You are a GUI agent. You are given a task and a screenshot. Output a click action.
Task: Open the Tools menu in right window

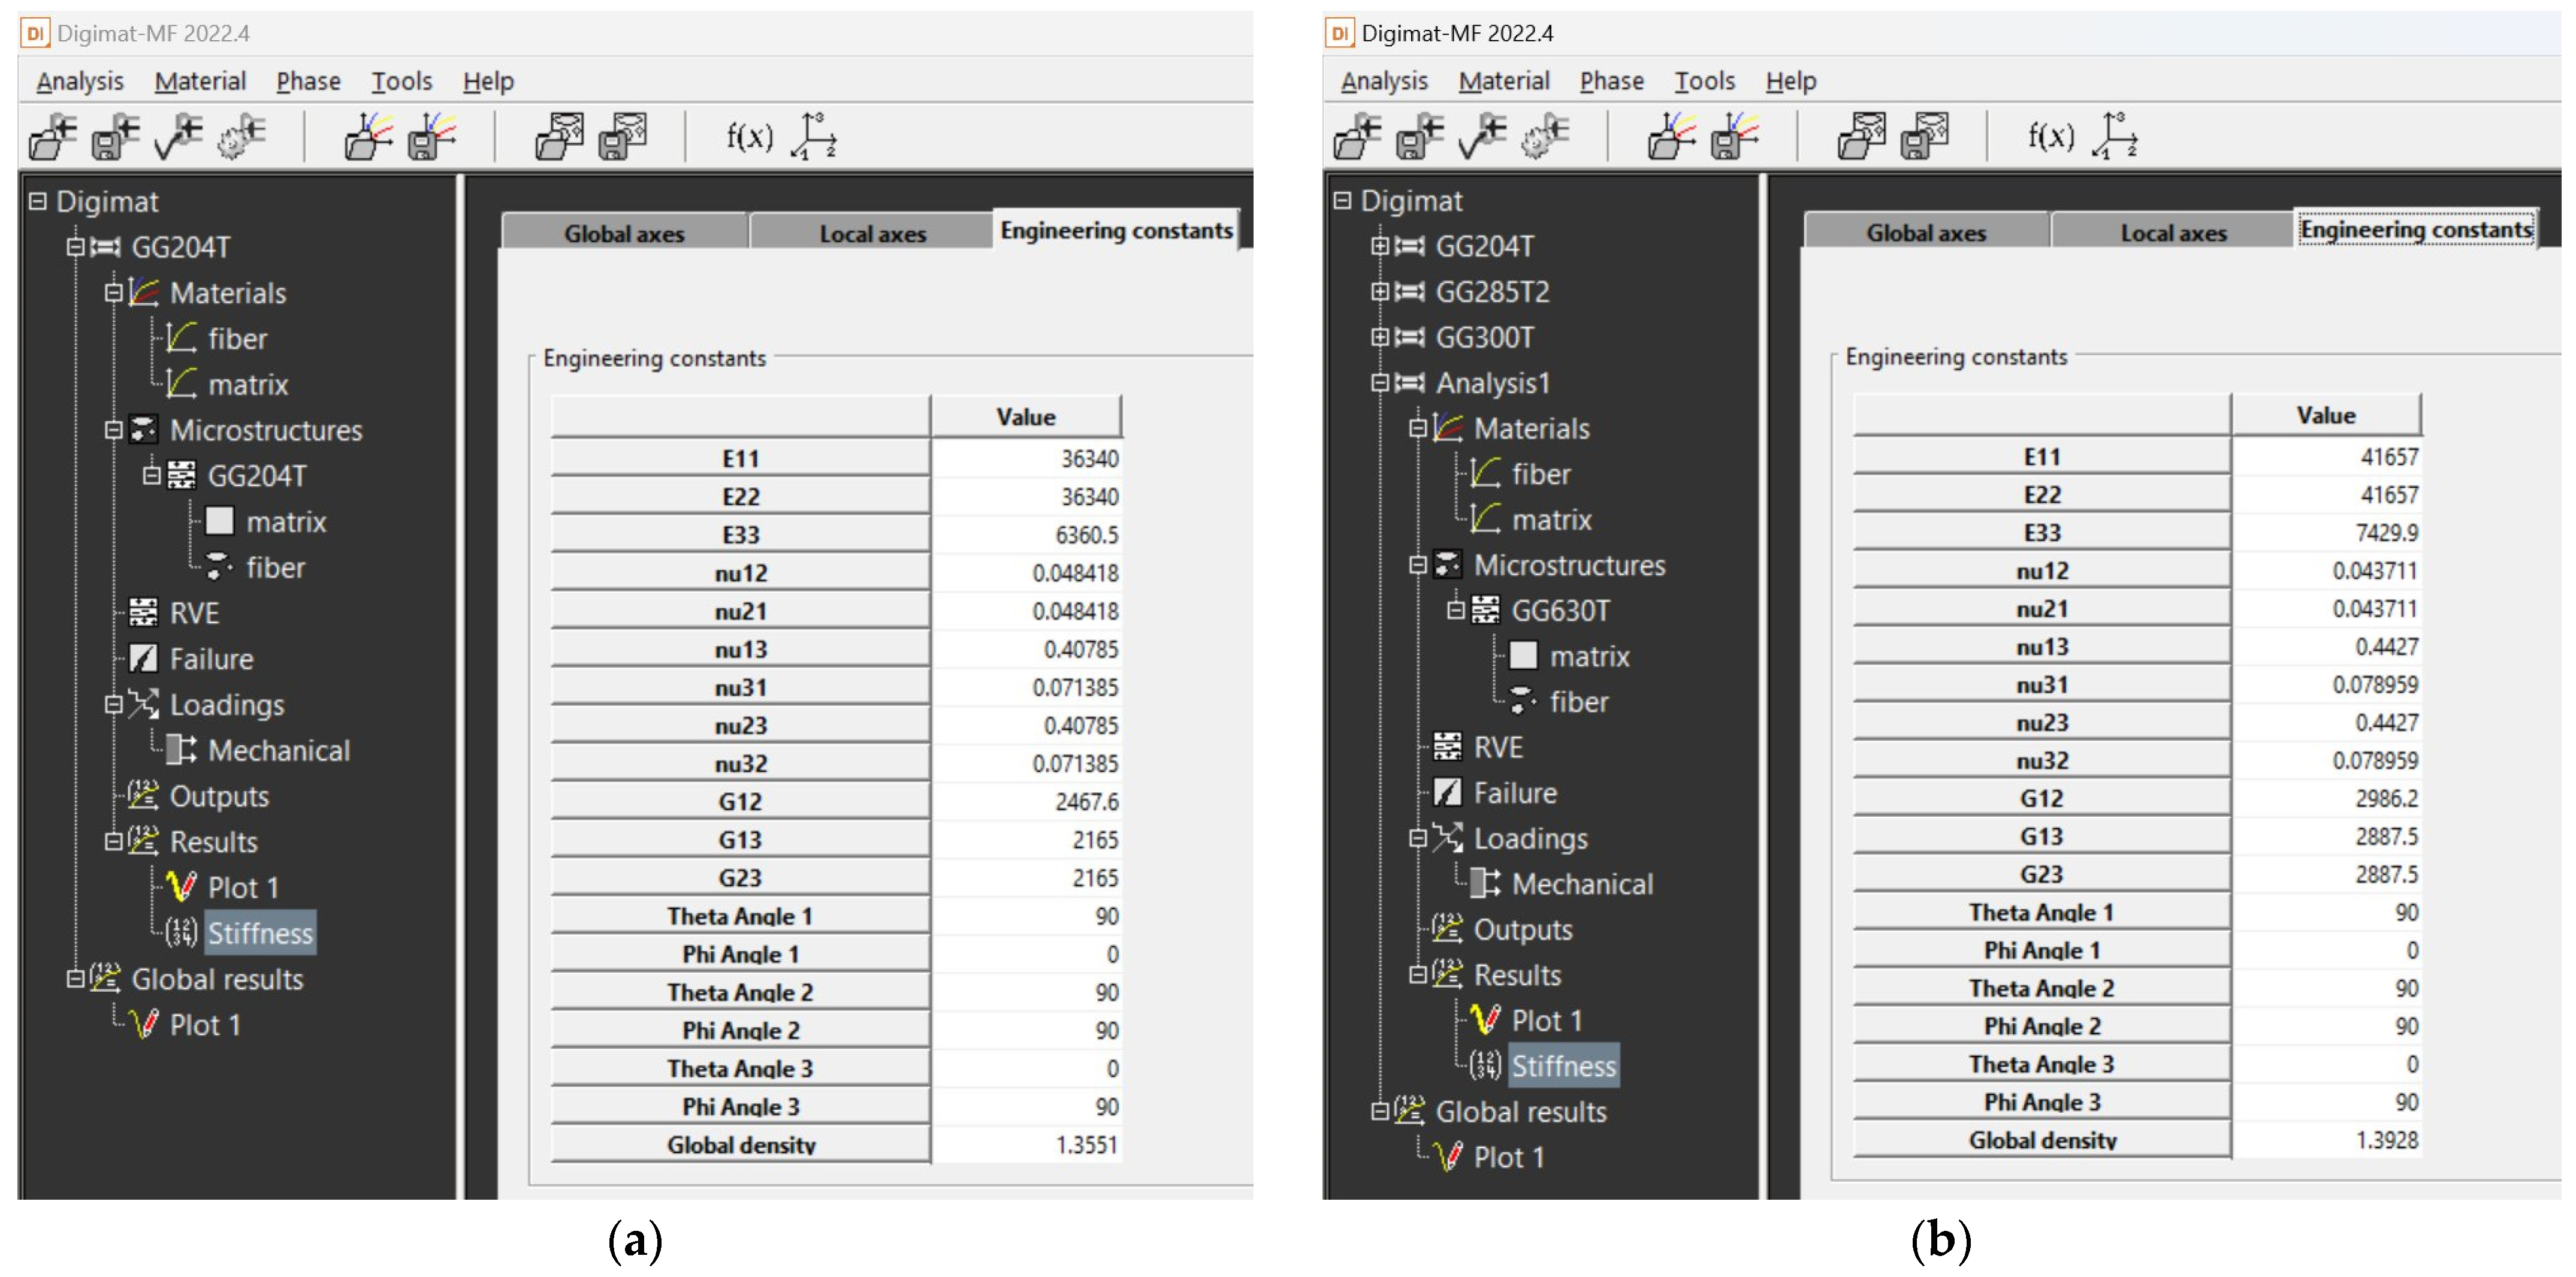[x=1704, y=81]
